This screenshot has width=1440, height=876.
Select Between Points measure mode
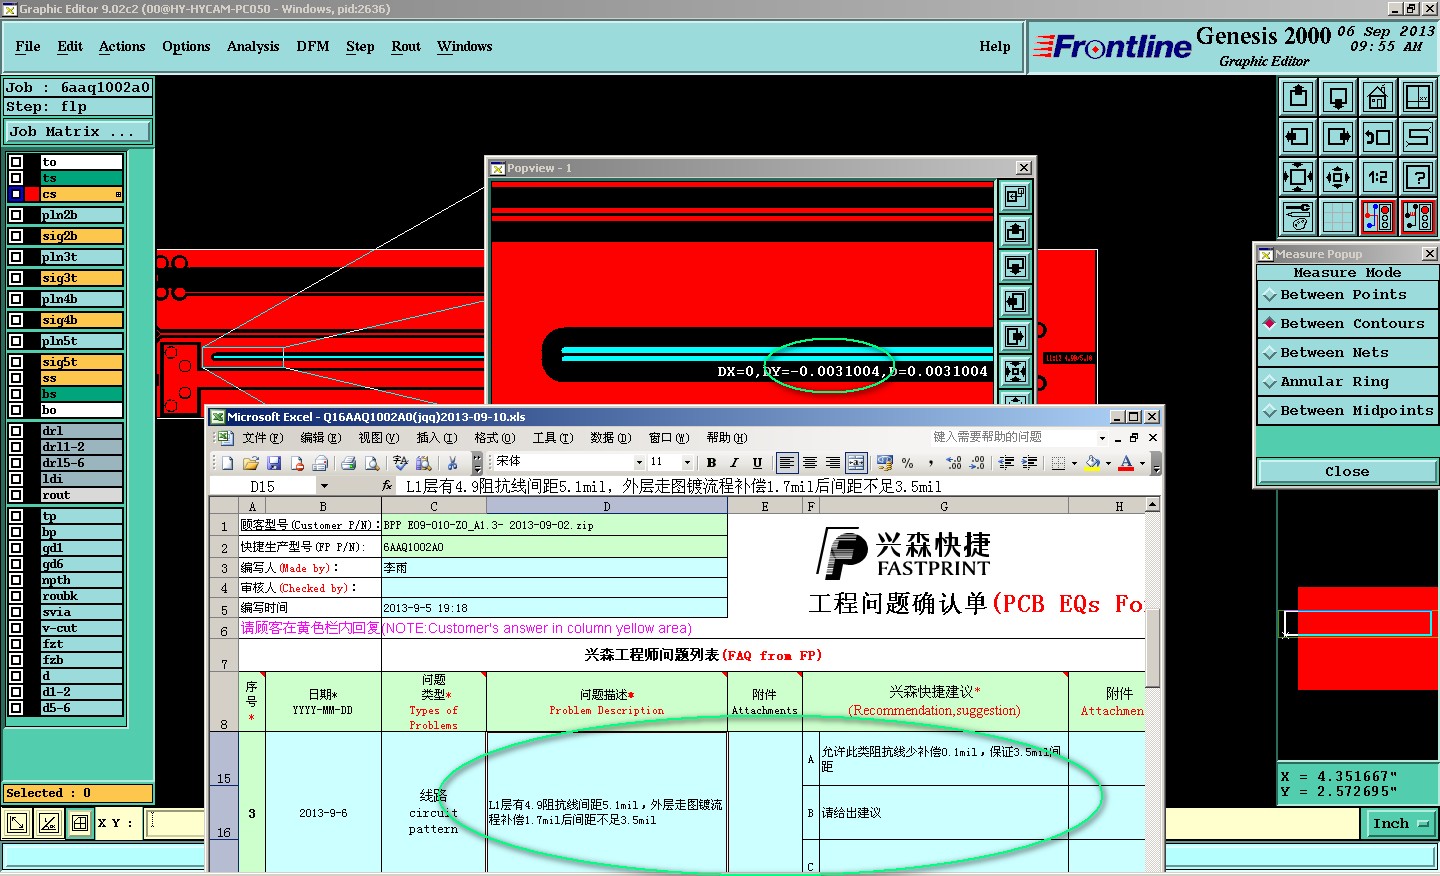[x=1347, y=295]
